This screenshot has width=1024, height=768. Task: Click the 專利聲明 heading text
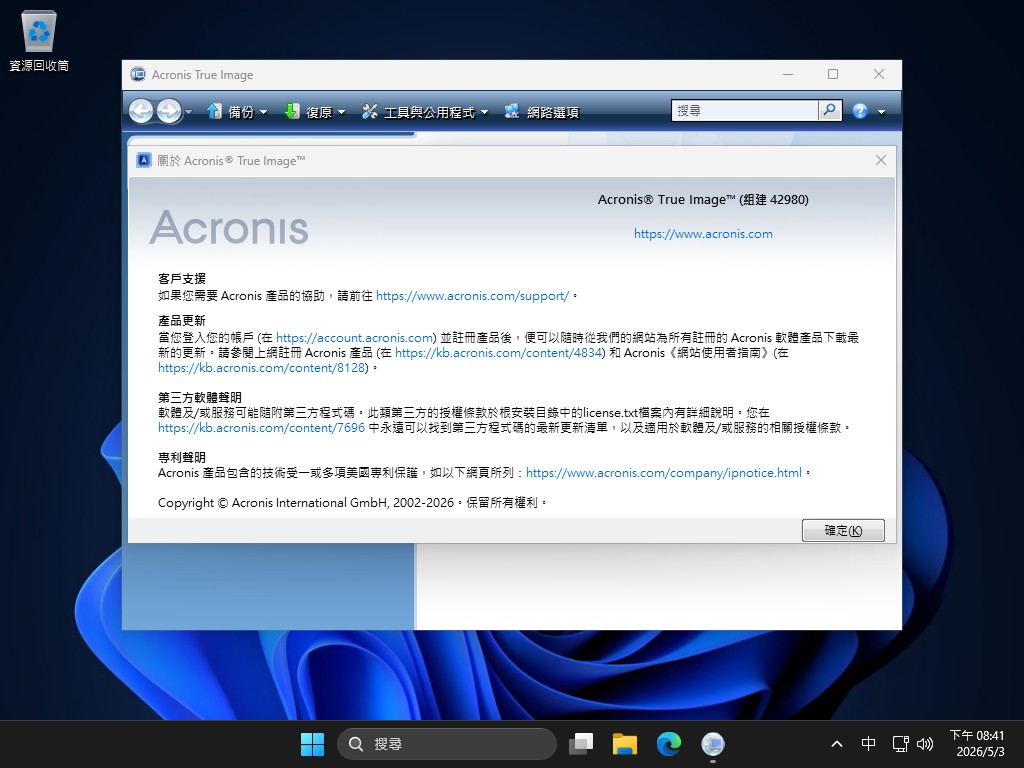point(182,457)
